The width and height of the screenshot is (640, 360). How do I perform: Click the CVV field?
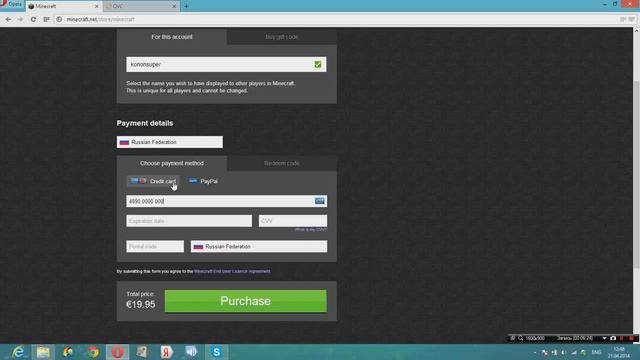tap(293, 221)
